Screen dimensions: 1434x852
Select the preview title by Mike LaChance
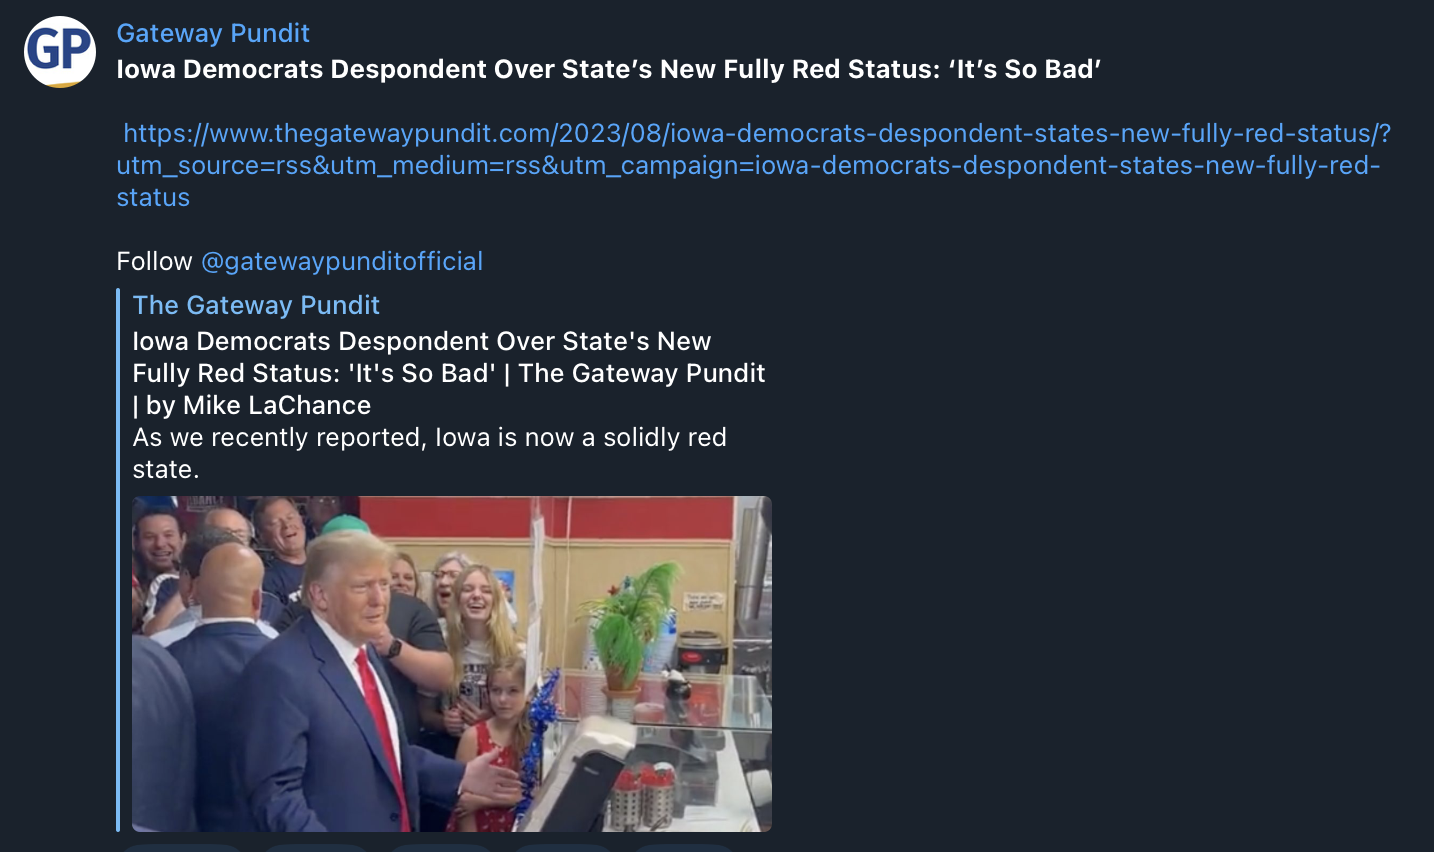pyautogui.click(x=449, y=373)
